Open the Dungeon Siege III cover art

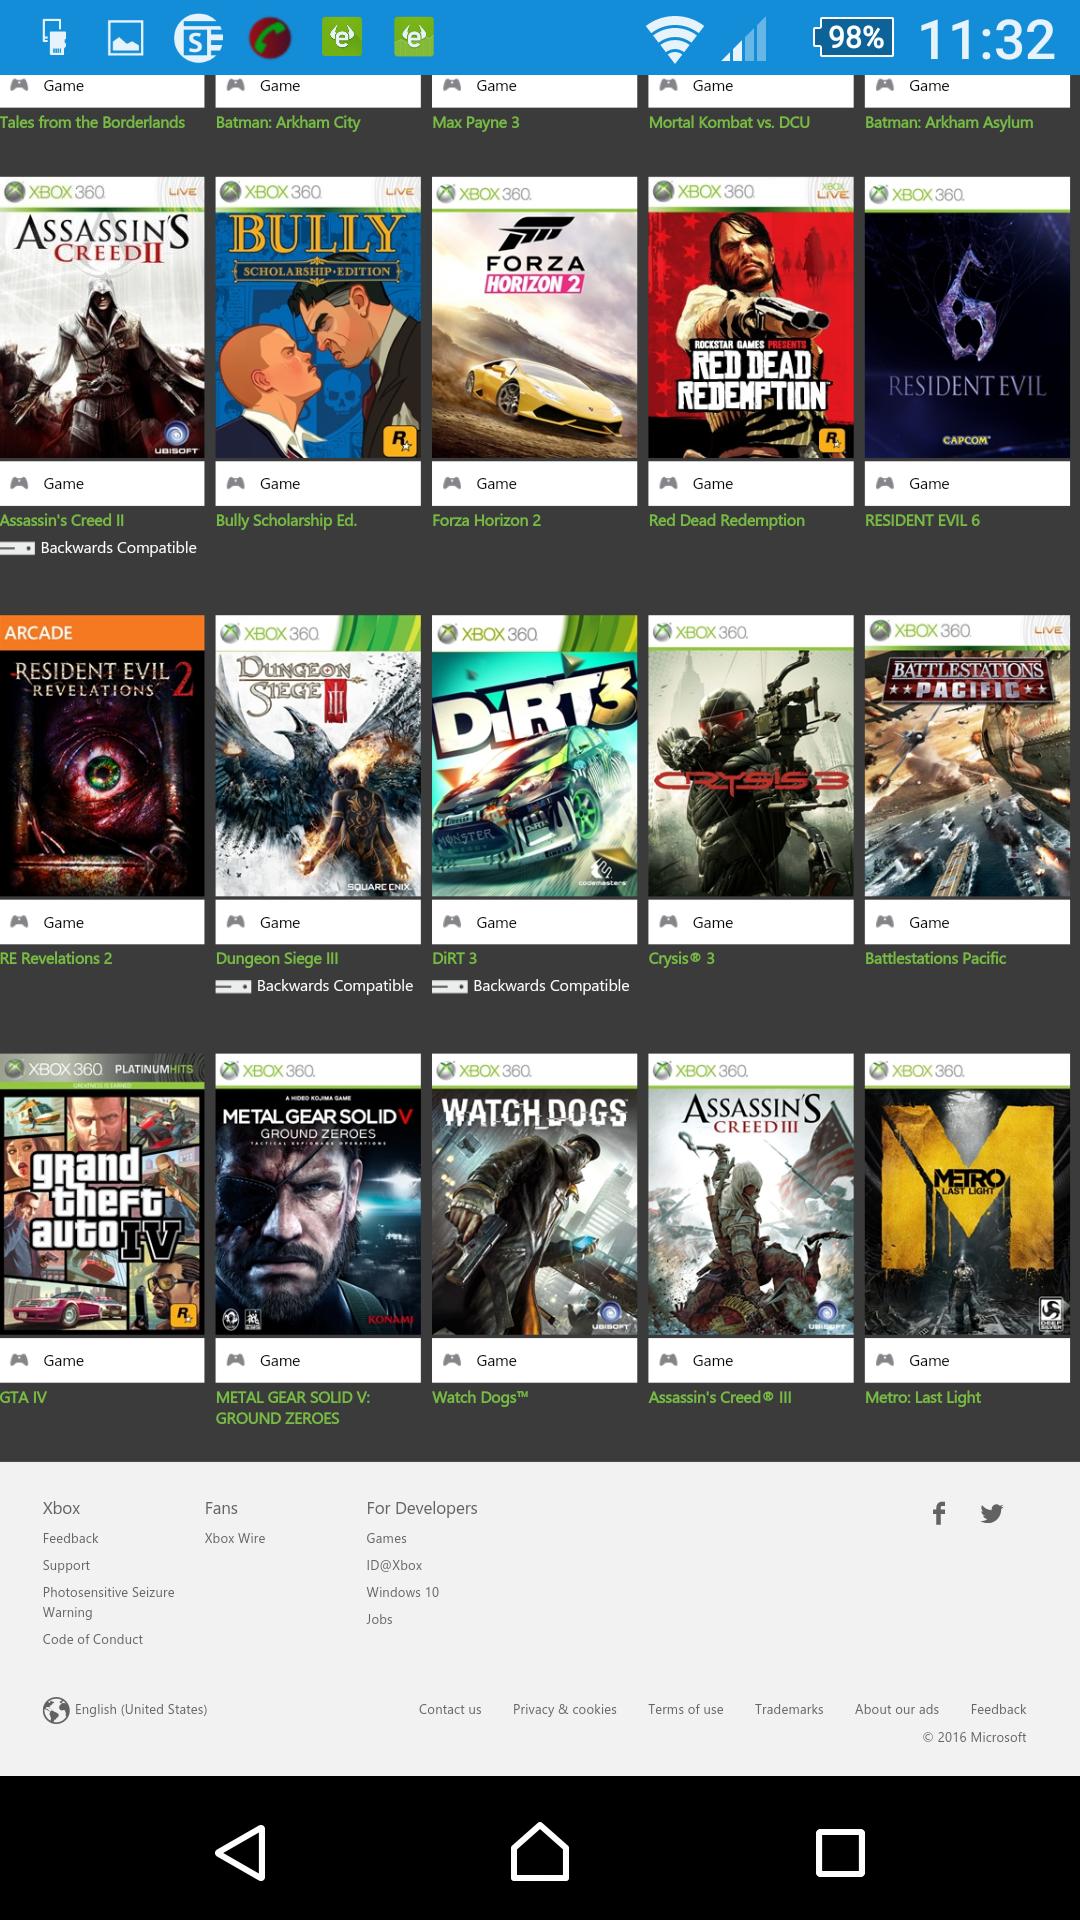point(318,756)
